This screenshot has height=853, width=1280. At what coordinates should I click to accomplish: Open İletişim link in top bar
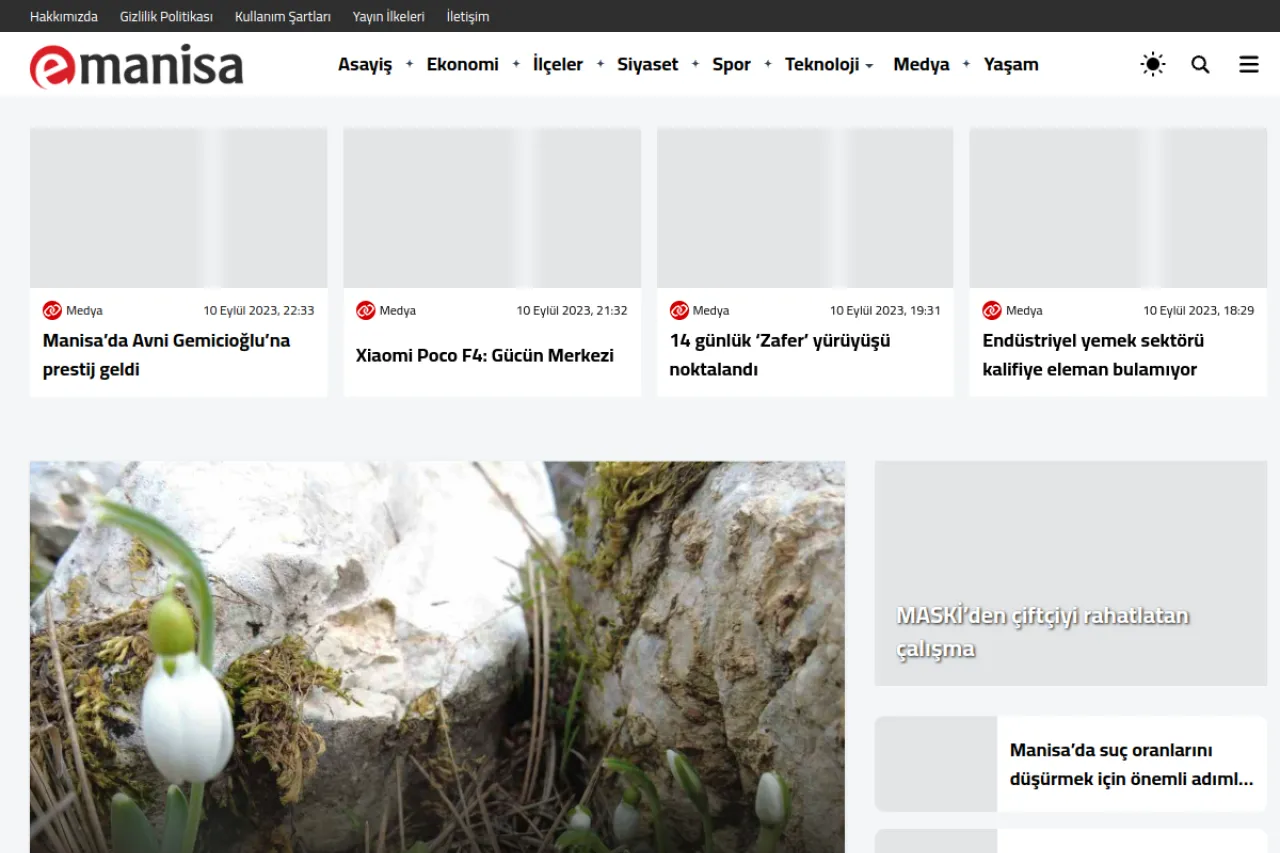468,16
